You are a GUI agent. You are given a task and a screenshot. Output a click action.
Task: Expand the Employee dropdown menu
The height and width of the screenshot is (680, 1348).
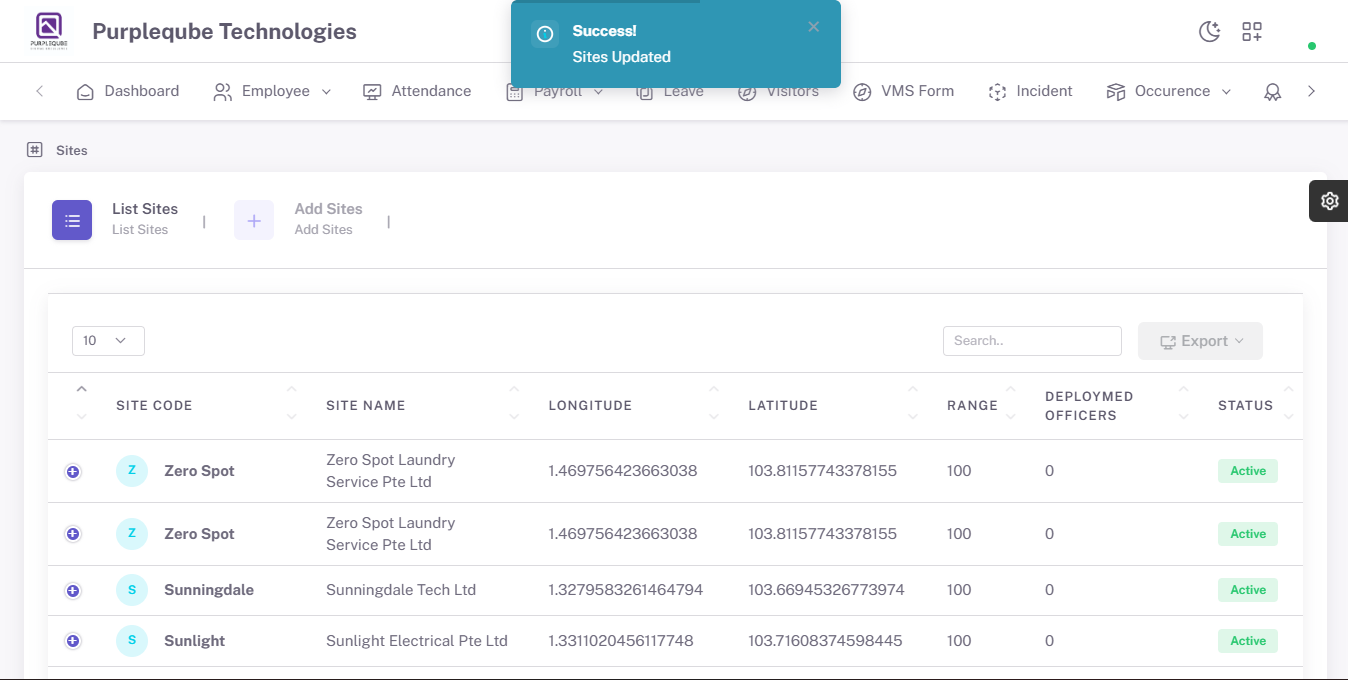272,91
